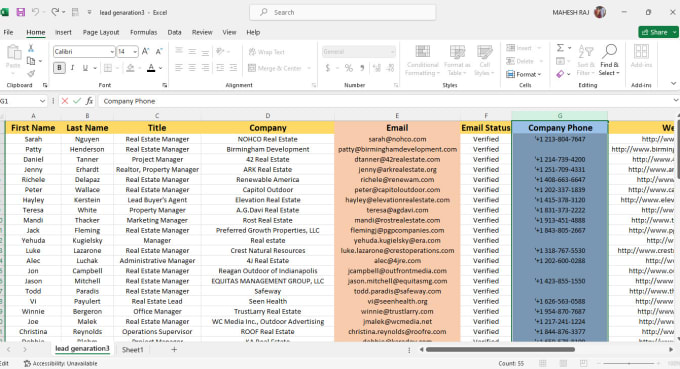
Task: Switch to Sheet1 tab
Action: pyautogui.click(x=132, y=349)
